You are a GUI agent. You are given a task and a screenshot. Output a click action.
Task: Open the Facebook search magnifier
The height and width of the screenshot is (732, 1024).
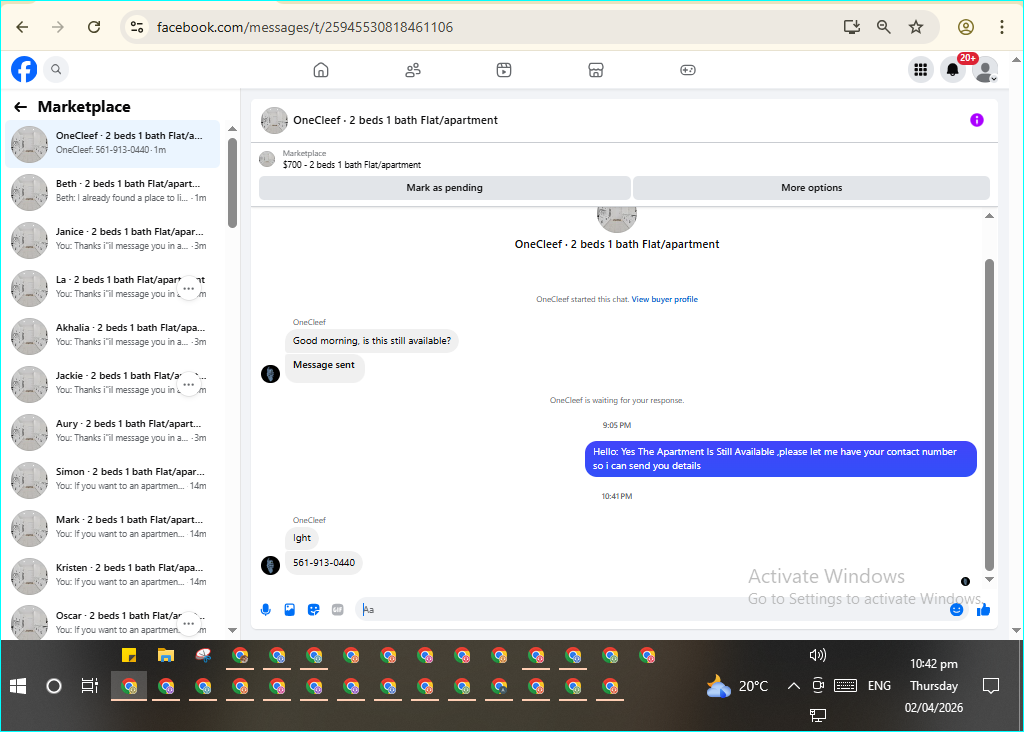(x=56, y=69)
